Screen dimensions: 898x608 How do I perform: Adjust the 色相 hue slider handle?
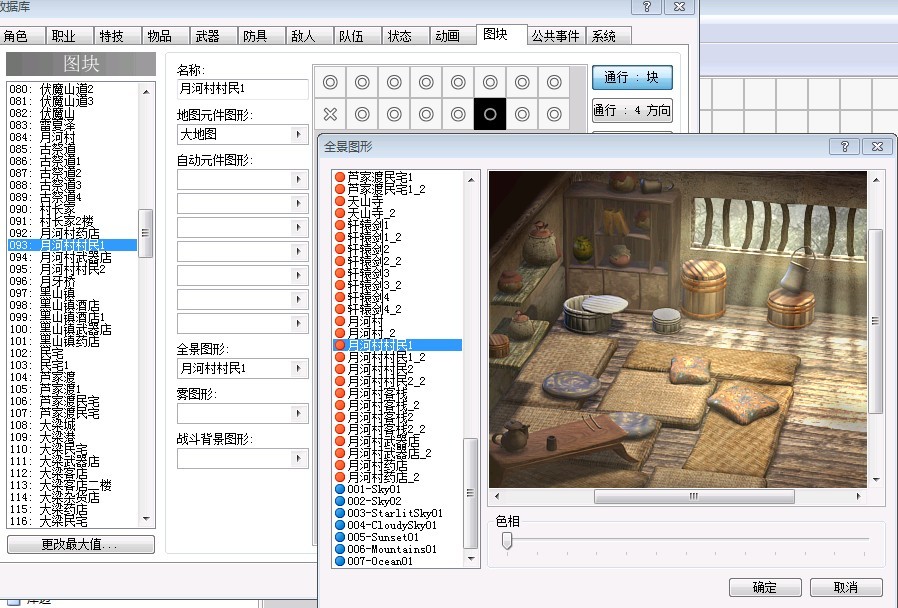coord(507,540)
